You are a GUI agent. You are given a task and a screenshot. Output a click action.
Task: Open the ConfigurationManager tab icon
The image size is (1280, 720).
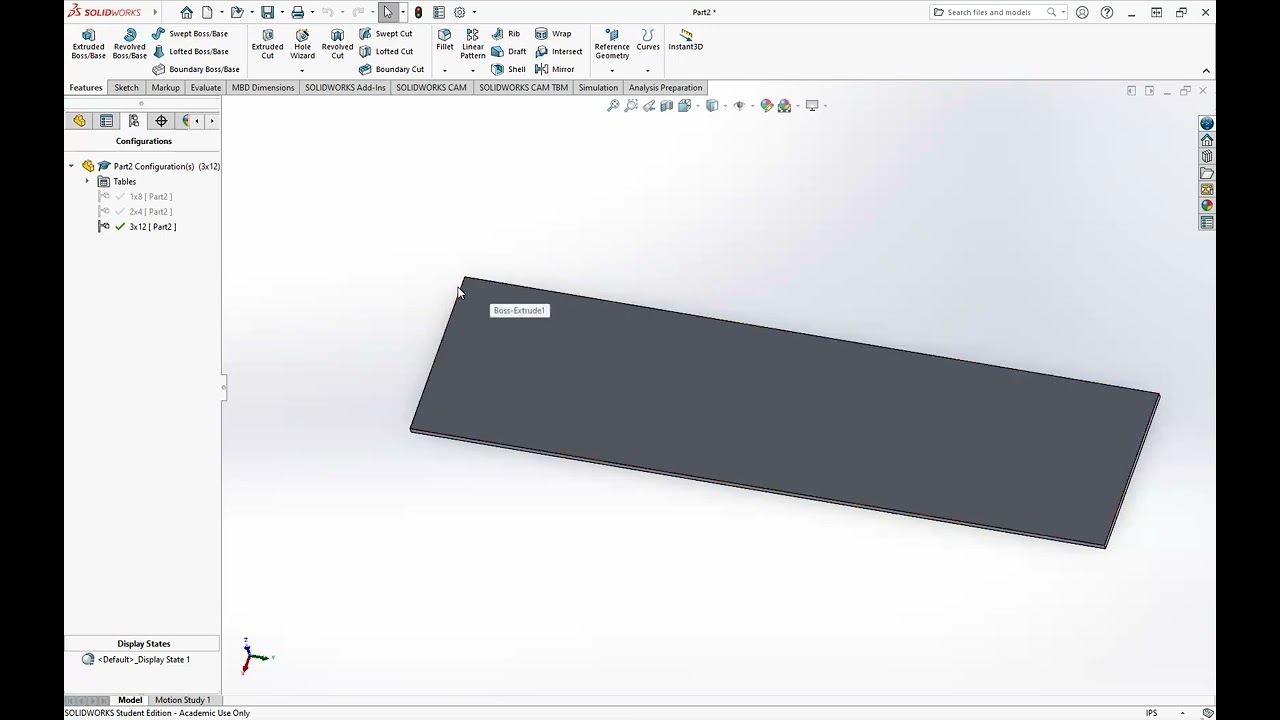[x=134, y=121]
